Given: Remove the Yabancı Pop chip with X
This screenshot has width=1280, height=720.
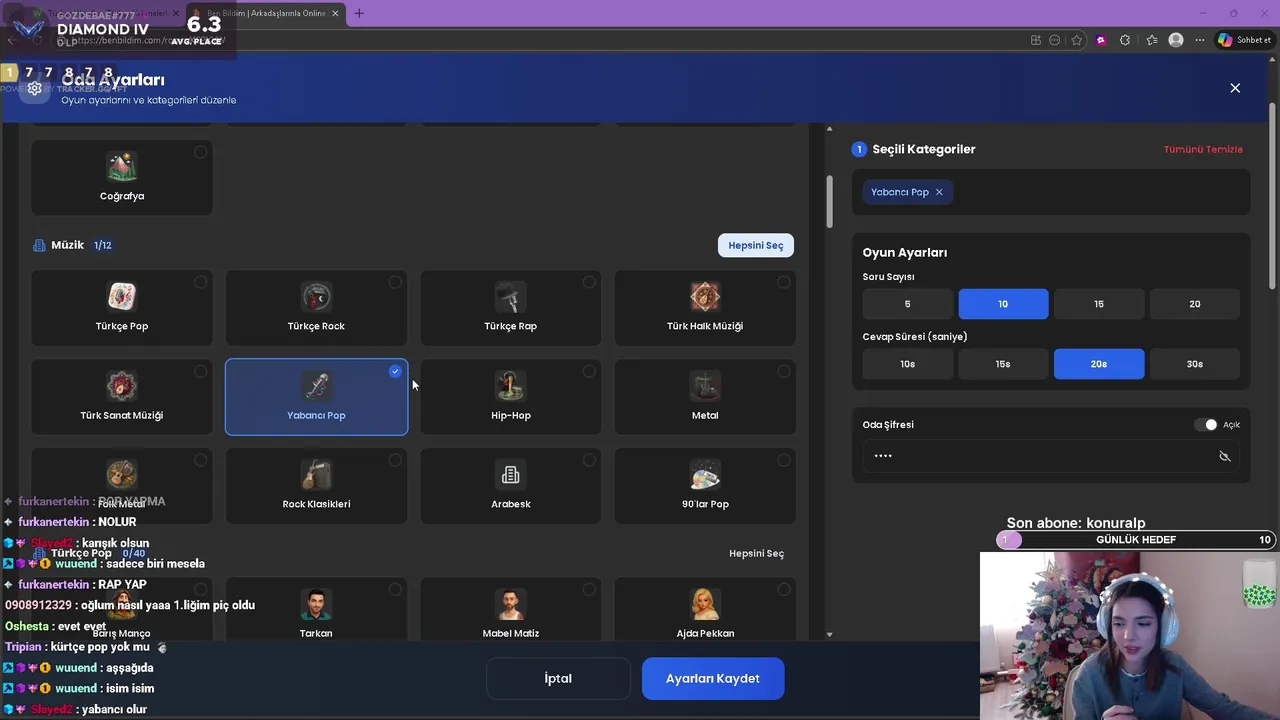Looking at the screenshot, I should coord(939,192).
